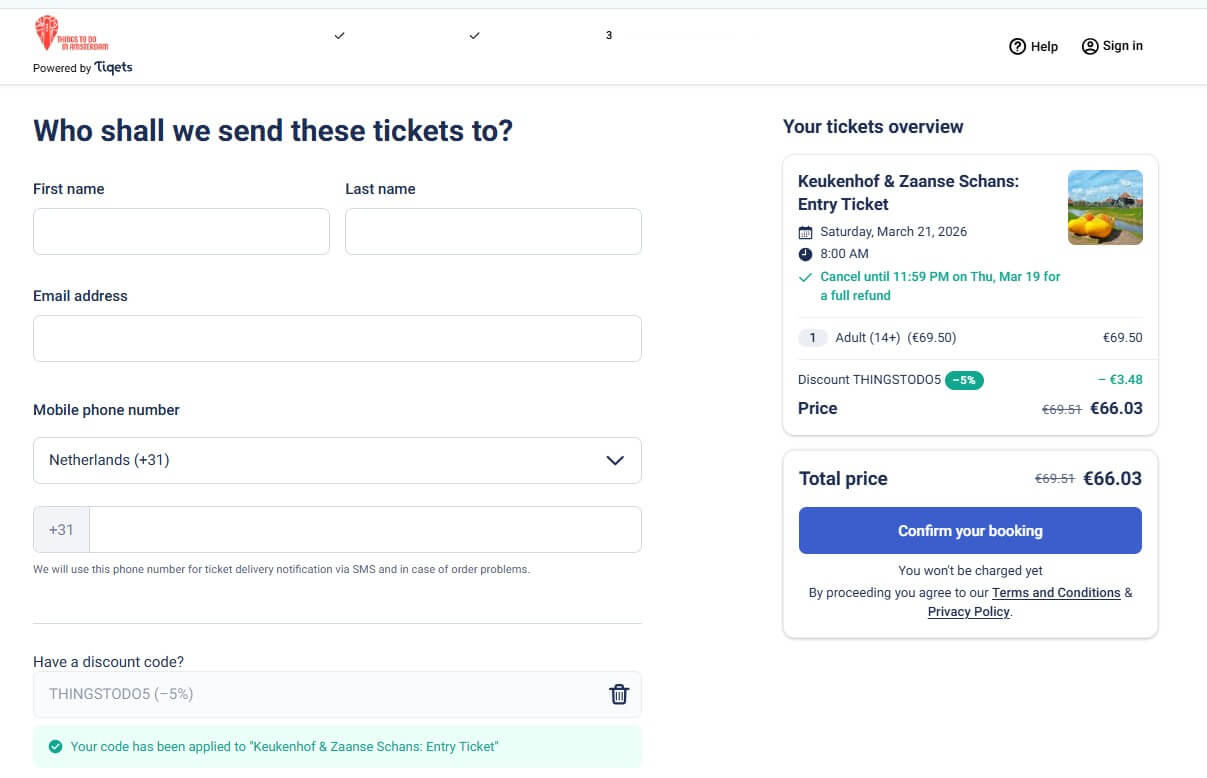Screen dimensions: 1207x778
Task: Open the Terms and Conditions link
Action: pos(1055,593)
